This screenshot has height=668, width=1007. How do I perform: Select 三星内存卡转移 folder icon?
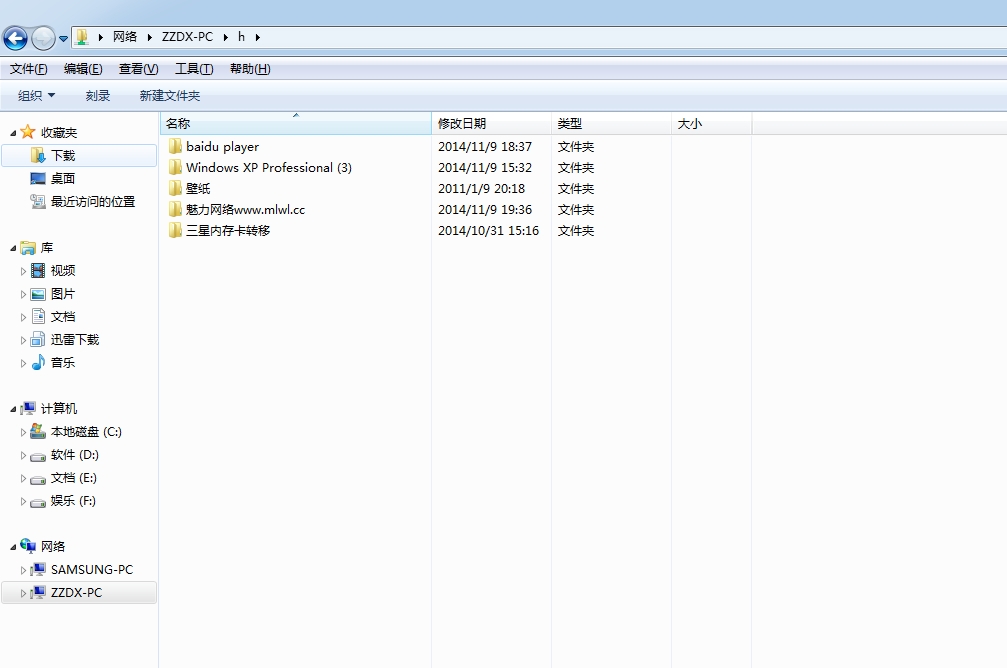click(175, 231)
